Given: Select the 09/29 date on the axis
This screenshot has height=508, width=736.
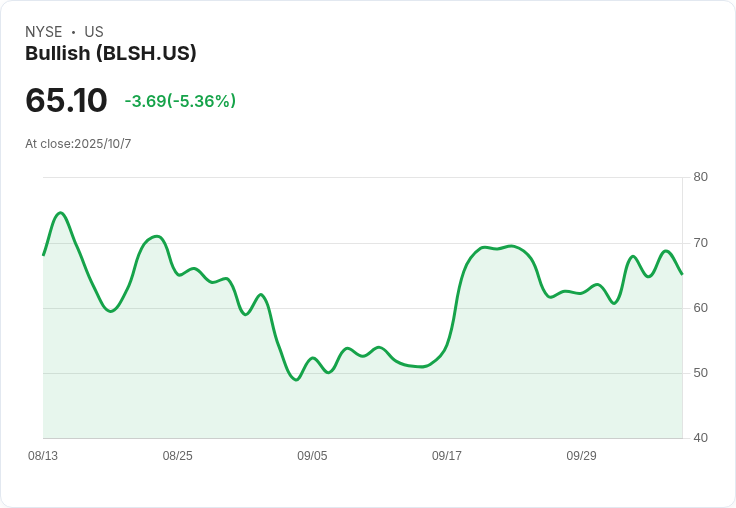Looking at the screenshot, I should pyautogui.click(x=581, y=456).
